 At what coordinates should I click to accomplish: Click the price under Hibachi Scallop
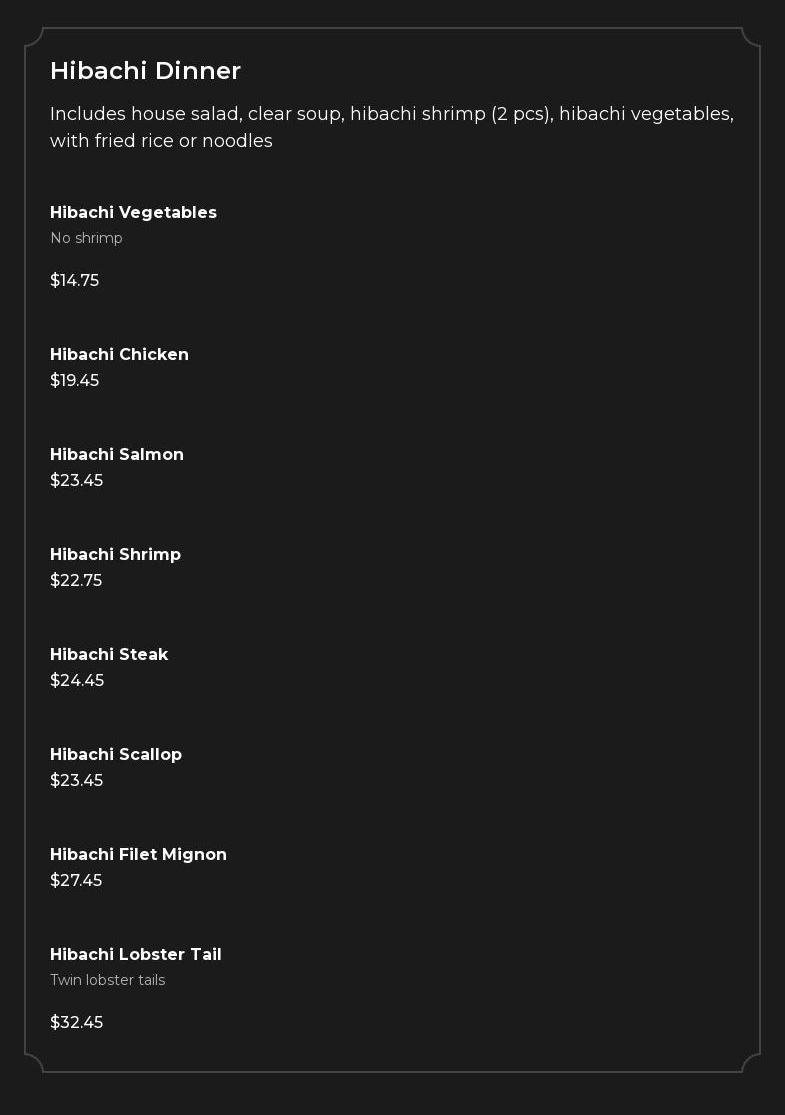click(76, 780)
